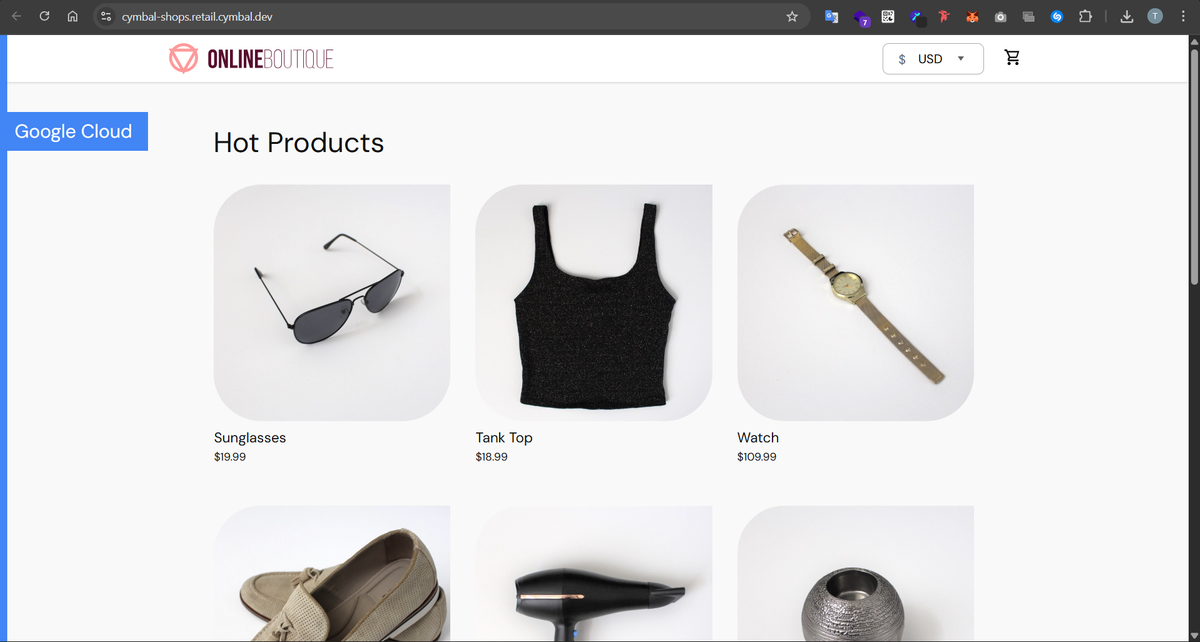Viewport: 1200px width, 642px height.
Task: Open the Watch product image
Action: tap(856, 302)
